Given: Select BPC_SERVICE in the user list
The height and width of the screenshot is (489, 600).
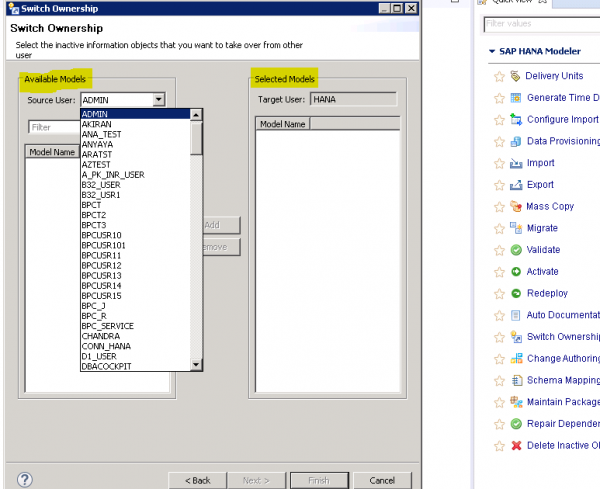Looking at the screenshot, I should (x=135, y=326).
